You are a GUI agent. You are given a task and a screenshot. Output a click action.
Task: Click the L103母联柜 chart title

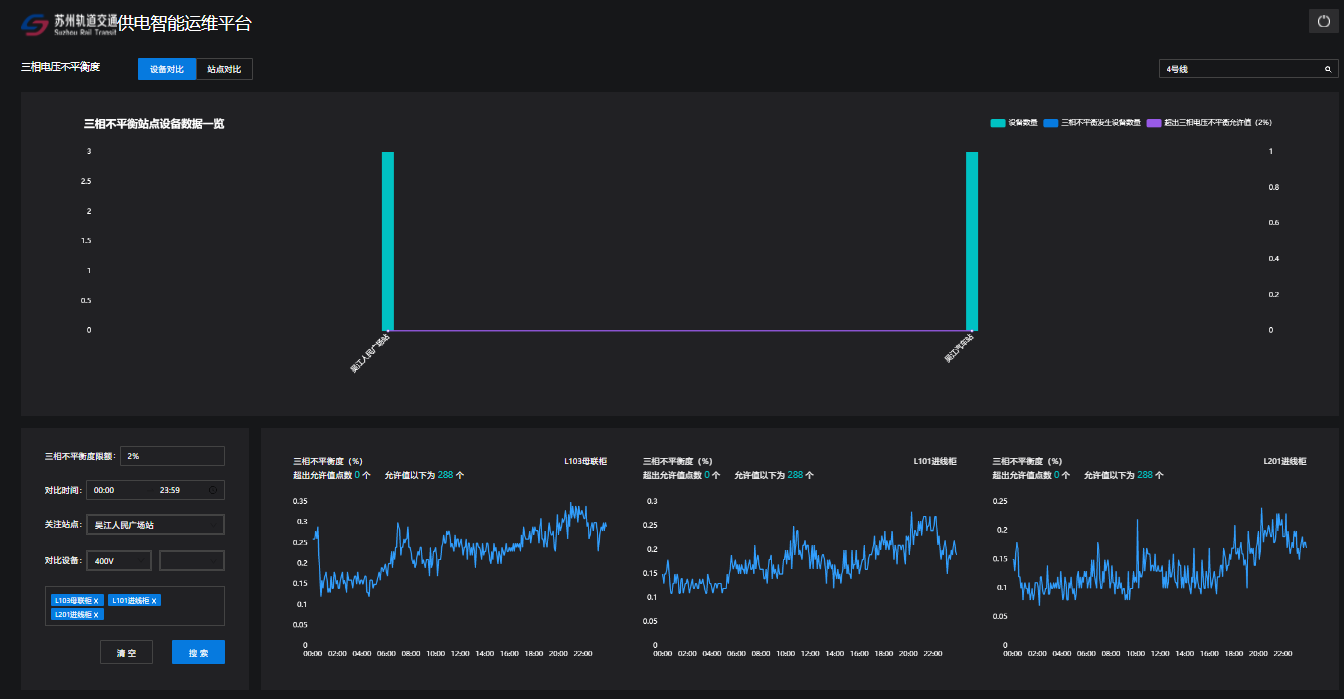click(586, 461)
